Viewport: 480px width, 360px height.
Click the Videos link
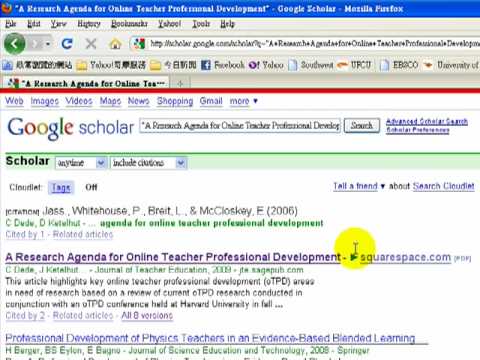79,101
